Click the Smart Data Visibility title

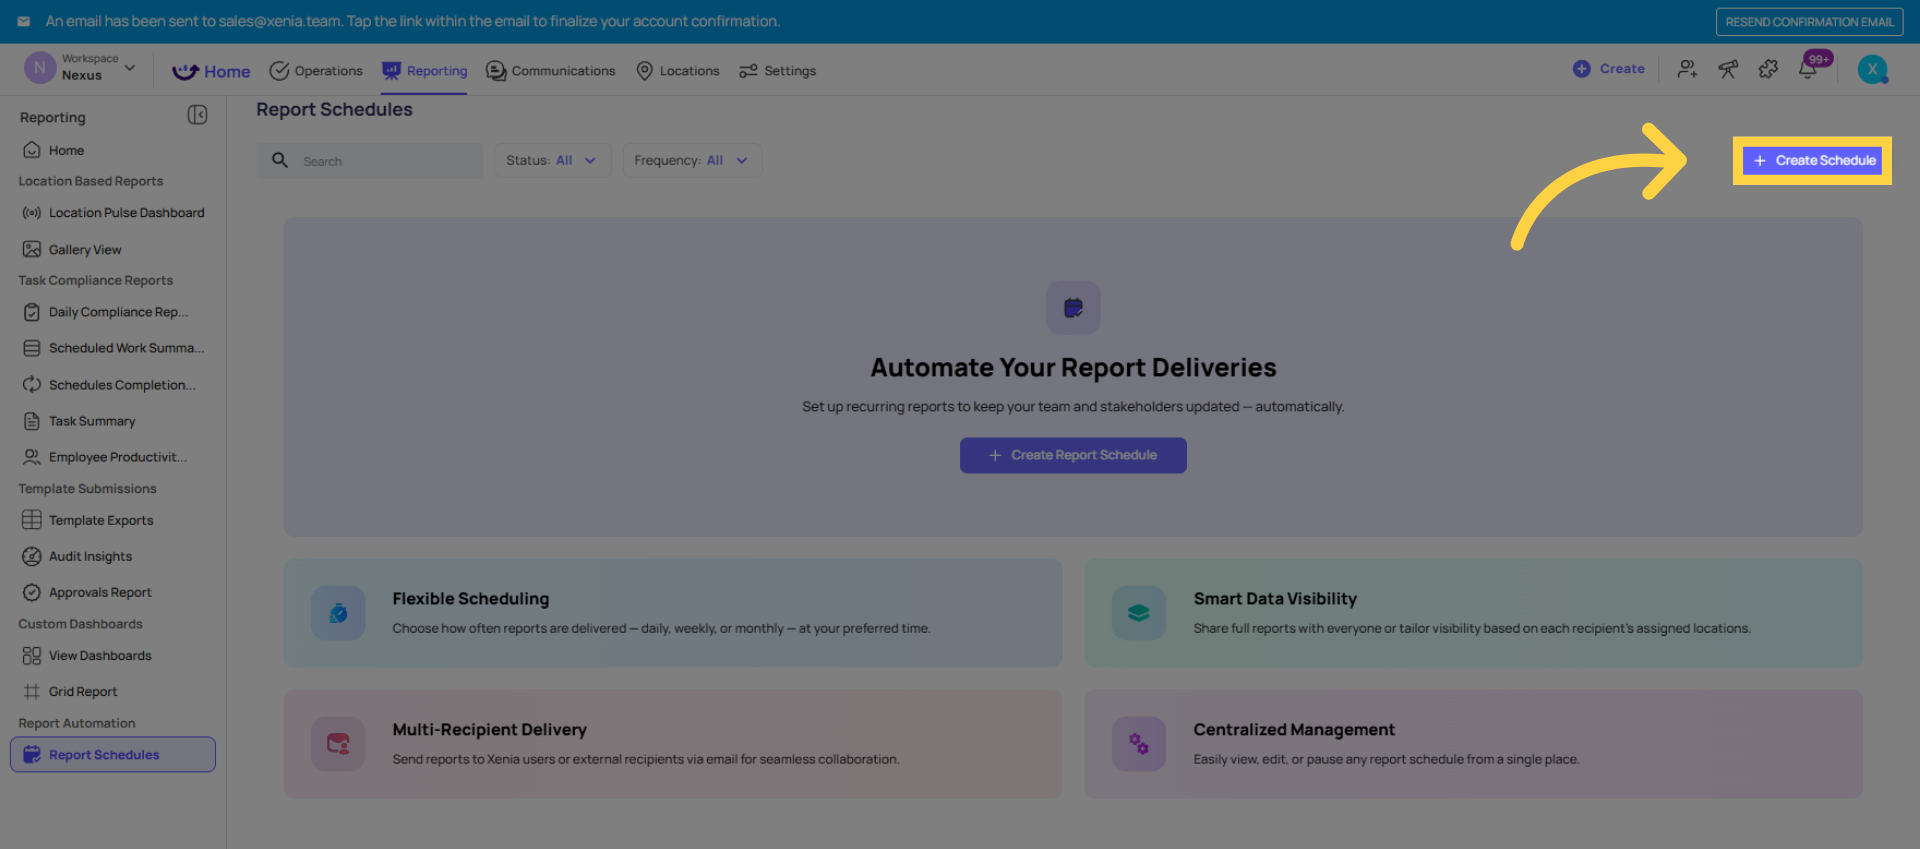(1275, 599)
